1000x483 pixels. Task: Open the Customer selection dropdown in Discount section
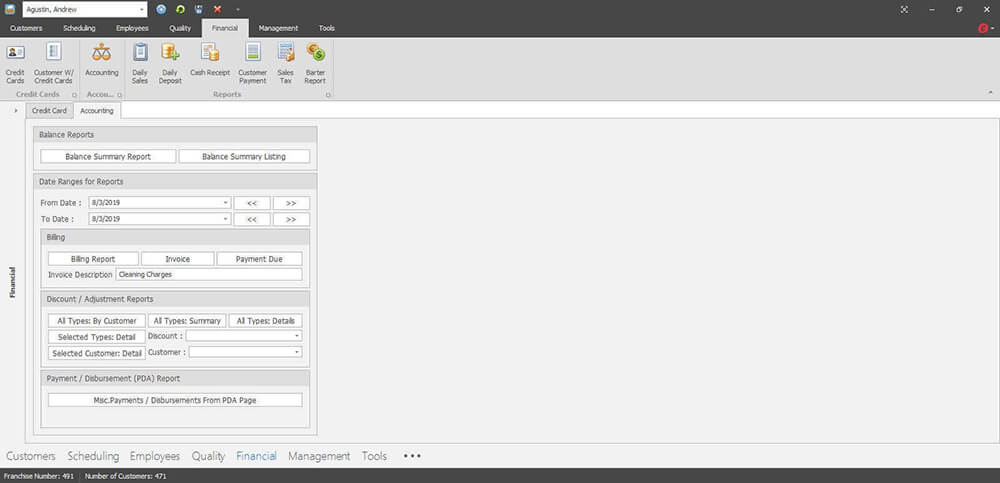tap(297, 352)
